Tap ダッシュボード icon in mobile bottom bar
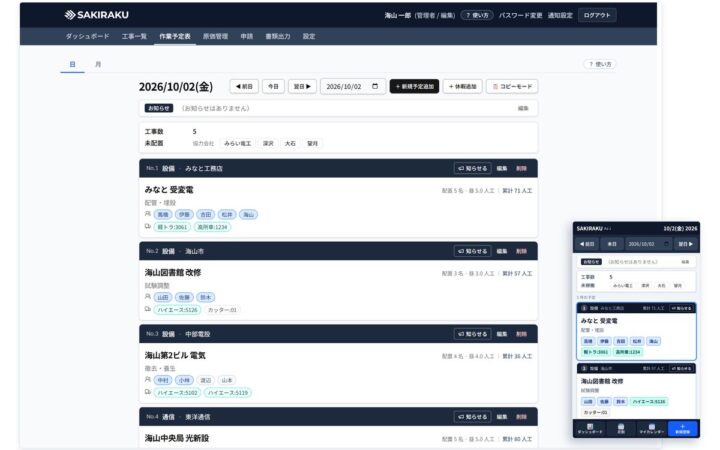This screenshot has height=450, width=720. [x=590, y=427]
